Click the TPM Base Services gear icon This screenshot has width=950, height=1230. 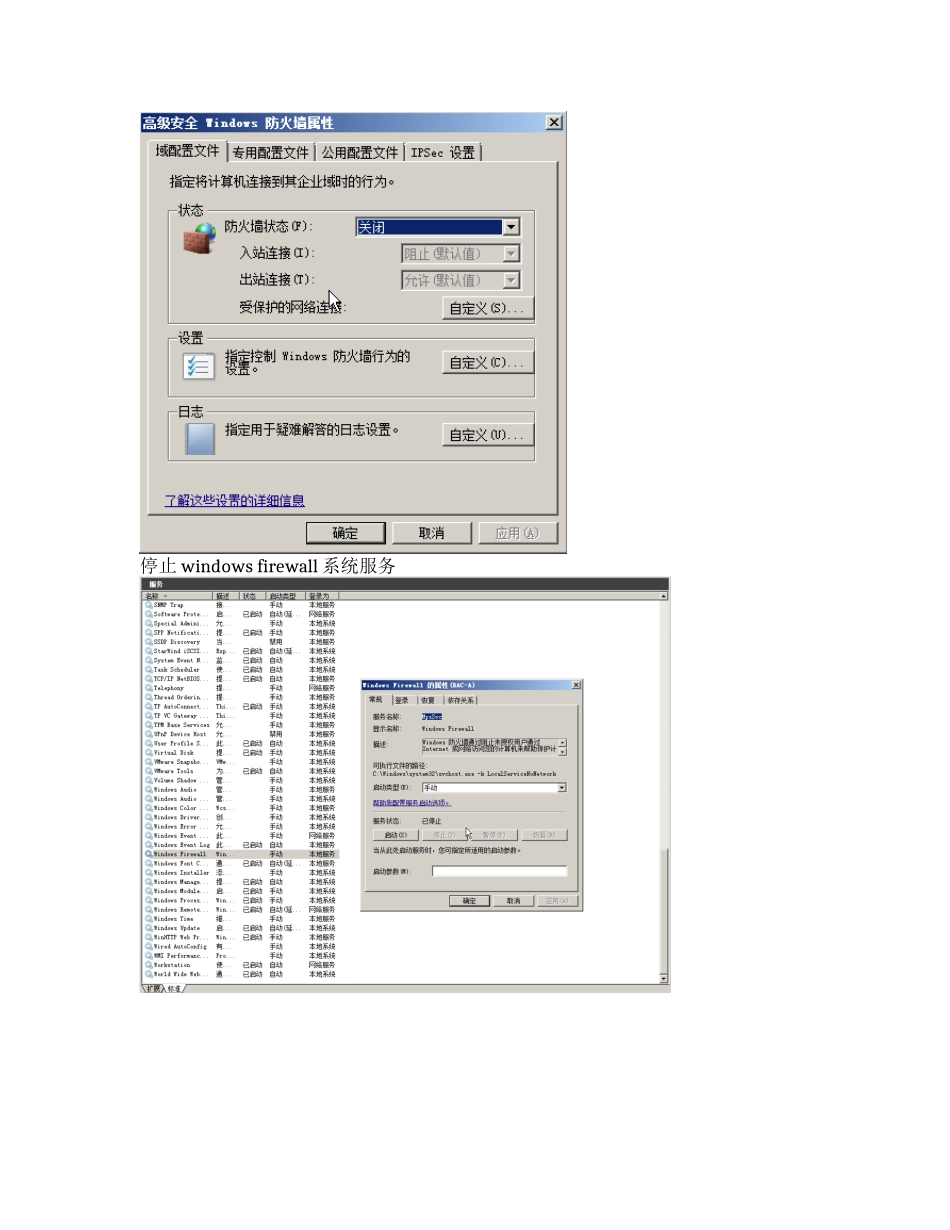pos(148,725)
